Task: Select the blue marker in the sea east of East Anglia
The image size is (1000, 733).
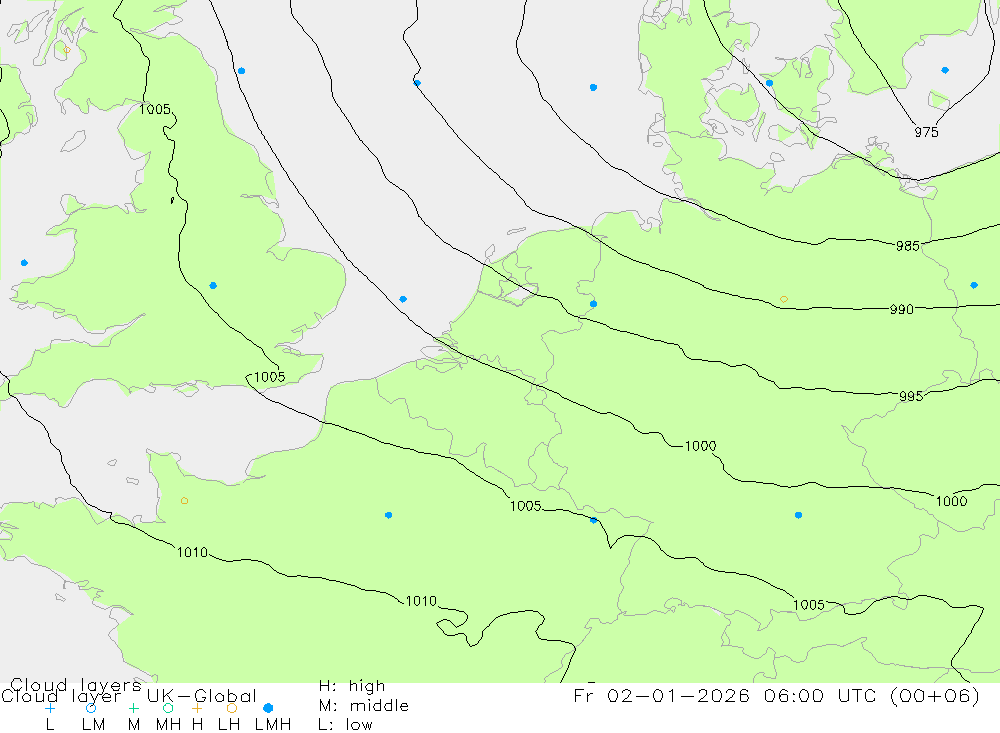Action: pos(403,299)
